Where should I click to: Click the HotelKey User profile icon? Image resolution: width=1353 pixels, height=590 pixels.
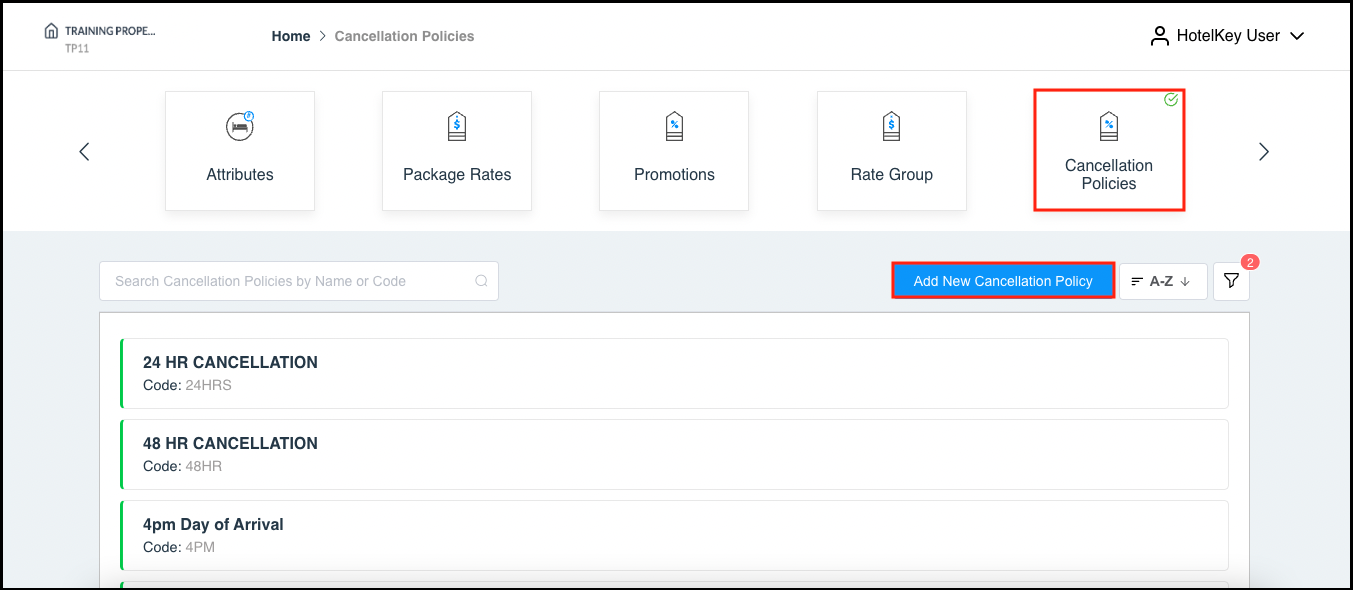[1160, 36]
